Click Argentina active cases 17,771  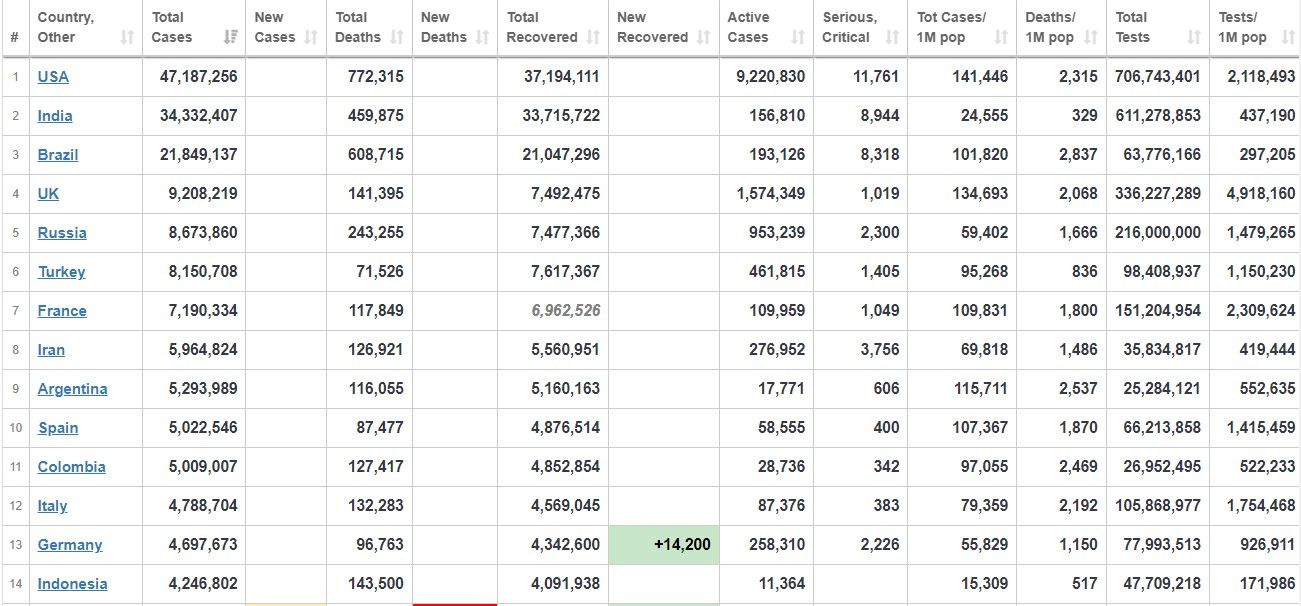(782, 389)
